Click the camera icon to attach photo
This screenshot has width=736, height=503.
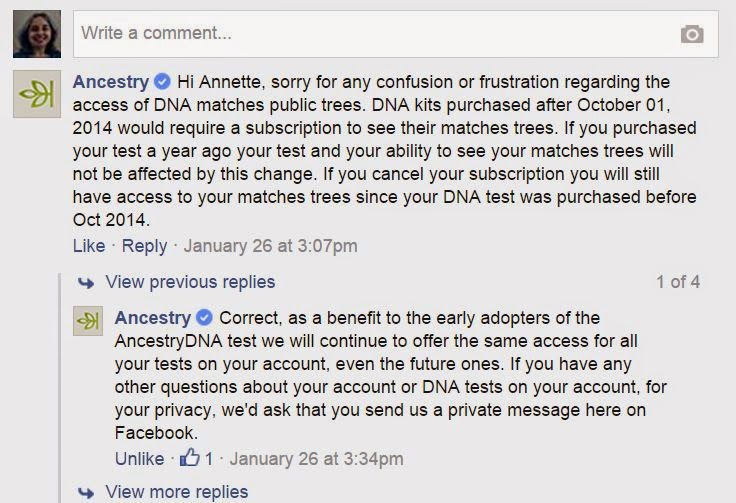click(x=692, y=34)
